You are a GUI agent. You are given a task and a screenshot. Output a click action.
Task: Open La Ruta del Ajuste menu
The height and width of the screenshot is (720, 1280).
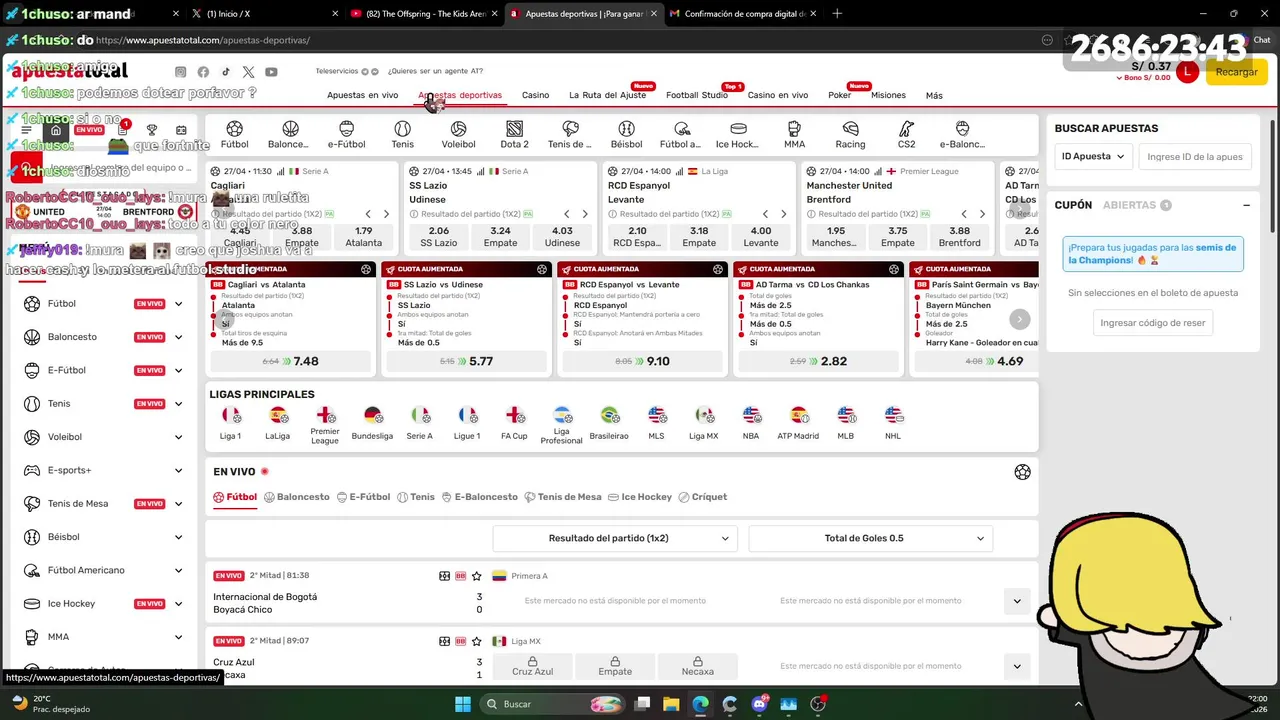click(608, 95)
